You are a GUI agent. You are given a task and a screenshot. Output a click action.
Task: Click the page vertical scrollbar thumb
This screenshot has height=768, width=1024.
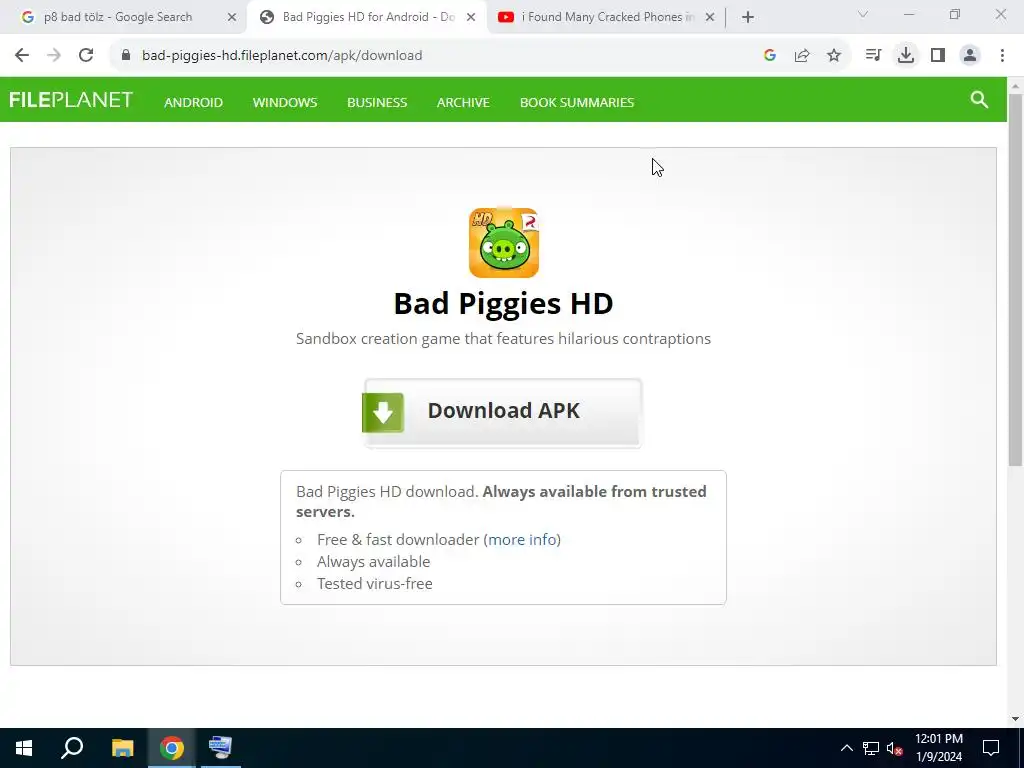coord(1015,280)
